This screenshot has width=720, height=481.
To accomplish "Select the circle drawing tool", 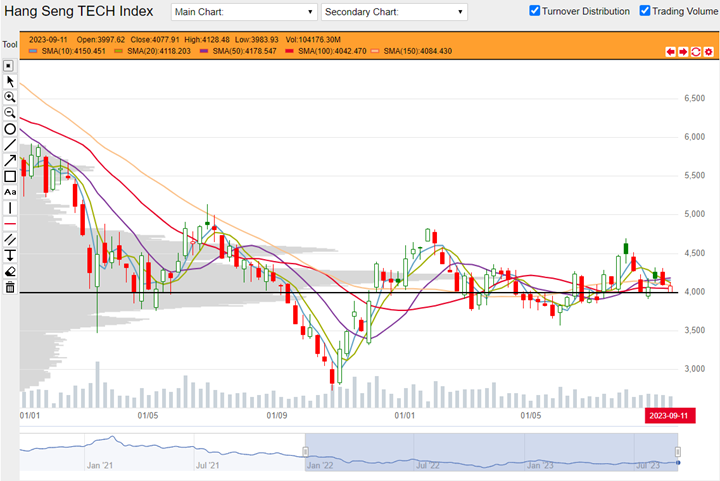I will pyautogui.click(x=10, y=129).
